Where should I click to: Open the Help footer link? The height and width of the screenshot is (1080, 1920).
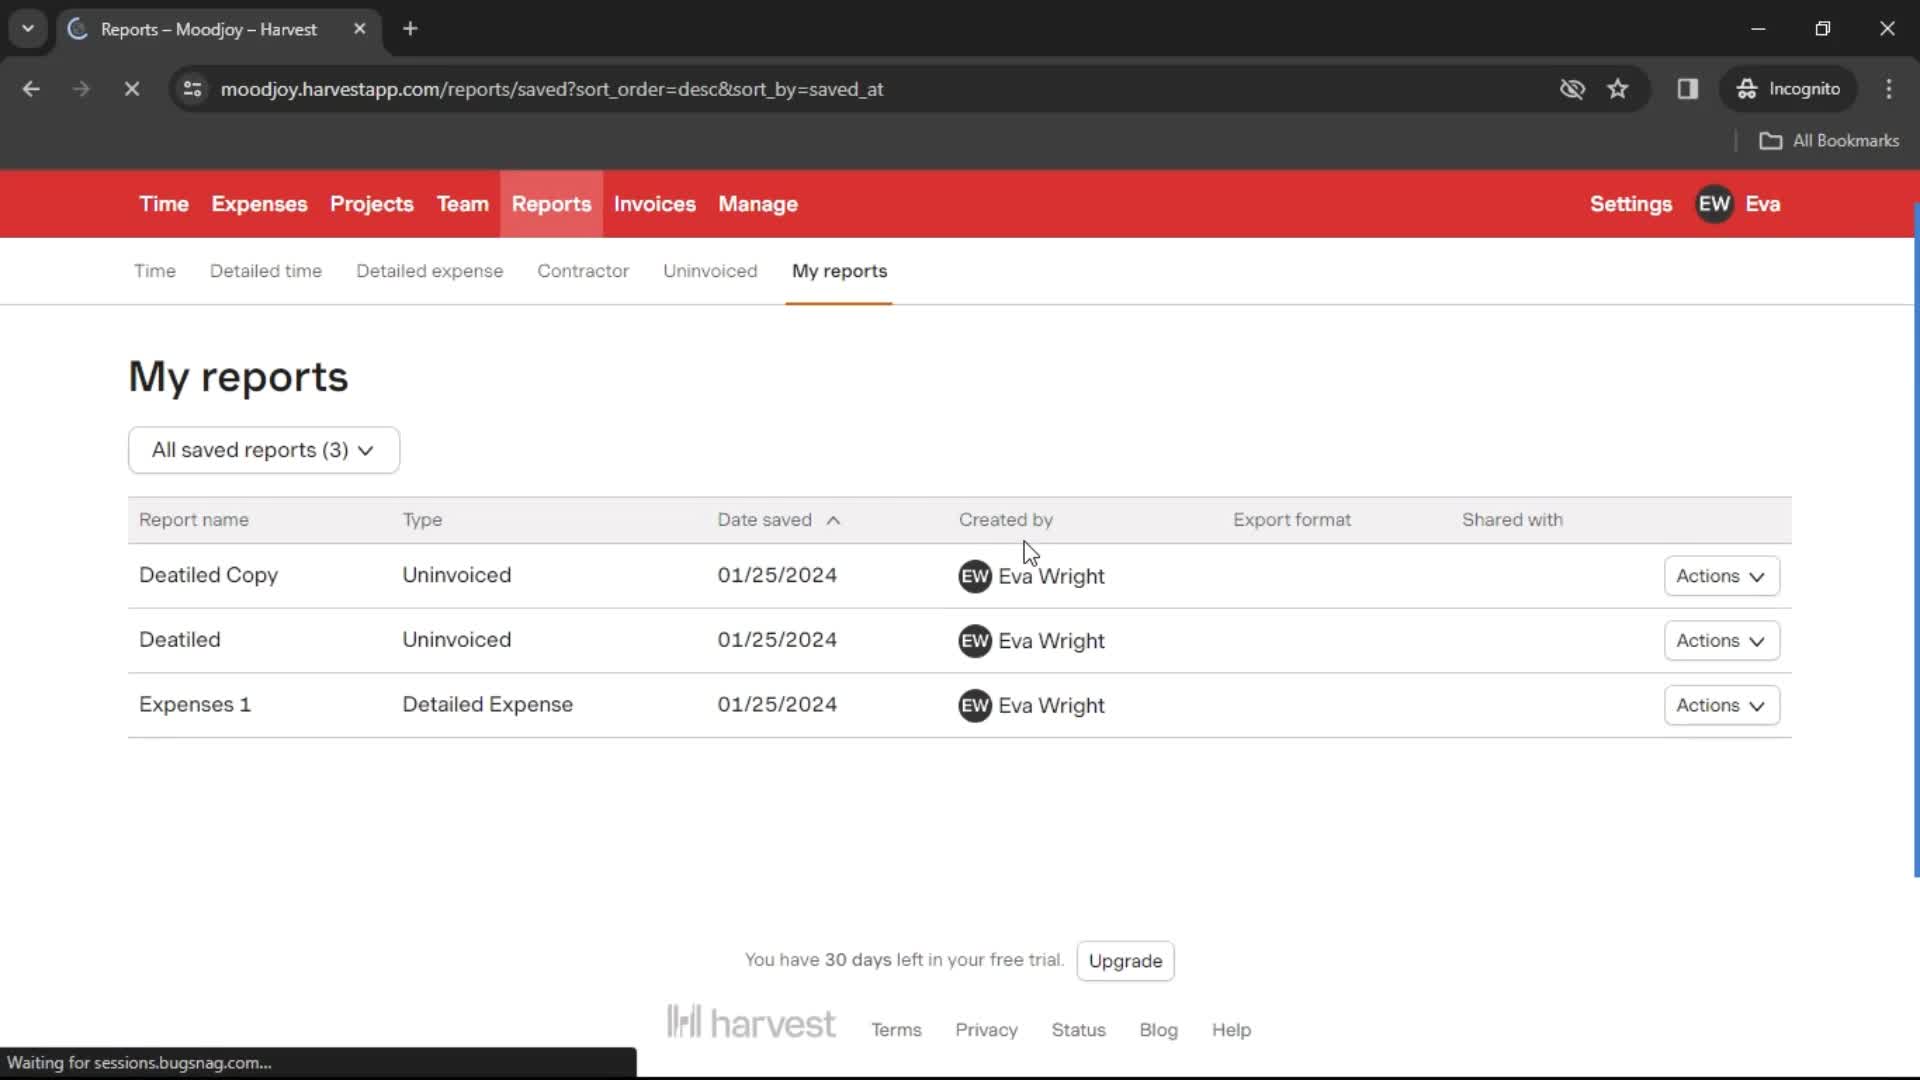[x=1231, y=1030]
